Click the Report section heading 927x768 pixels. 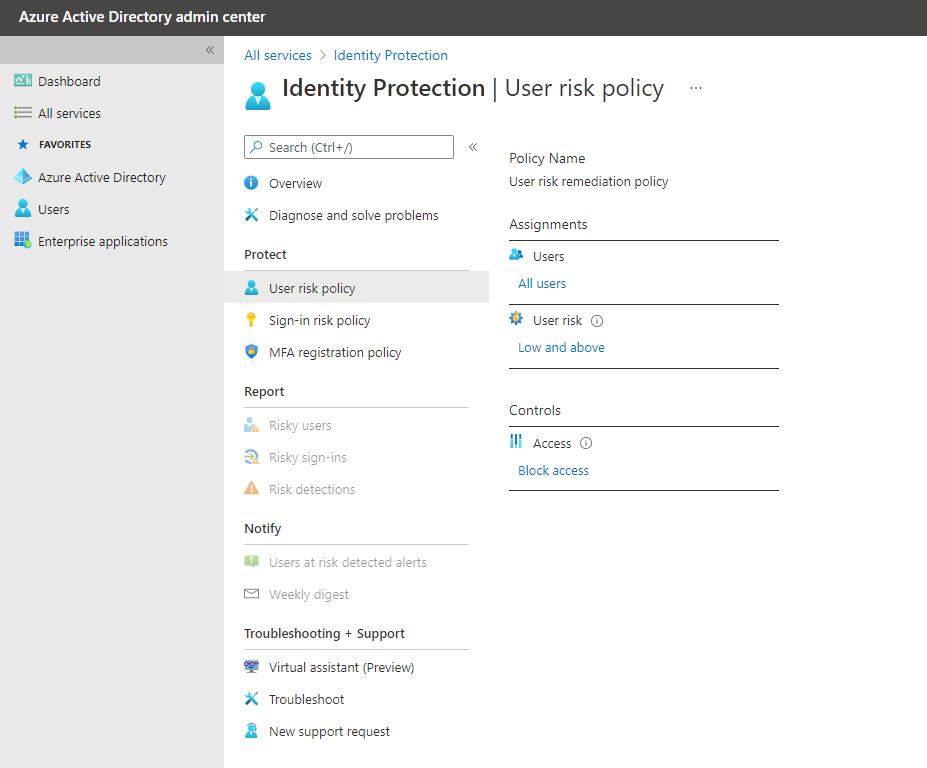(x=264, y=391)
